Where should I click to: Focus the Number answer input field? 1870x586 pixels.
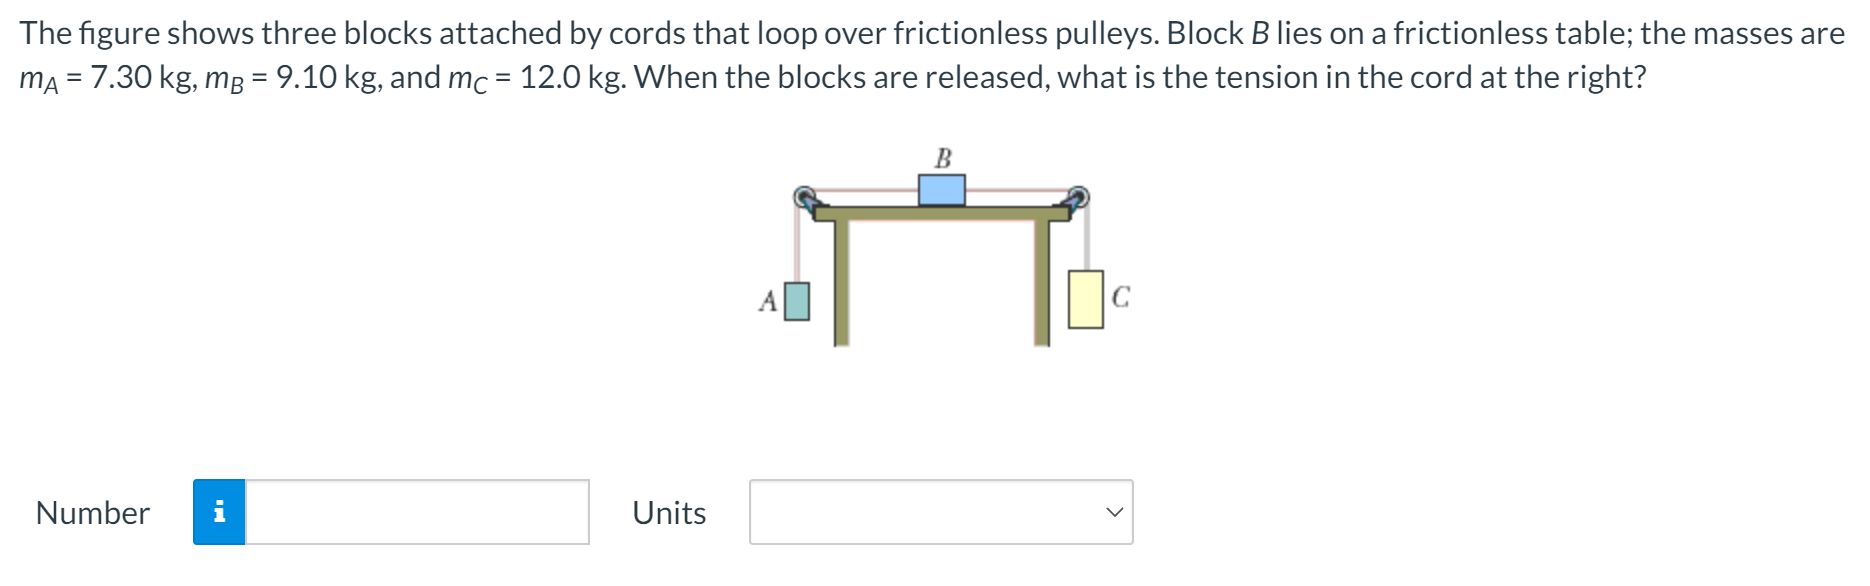[x=417, y=512]
